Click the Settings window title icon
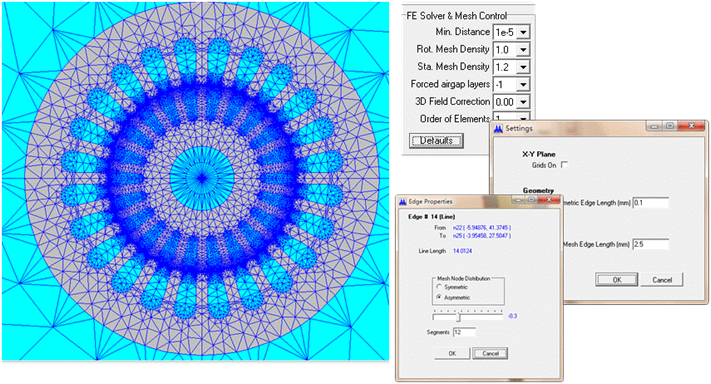The height and width of the screenshot is (384, 711). pyautogui.click(x=498, y=129)
